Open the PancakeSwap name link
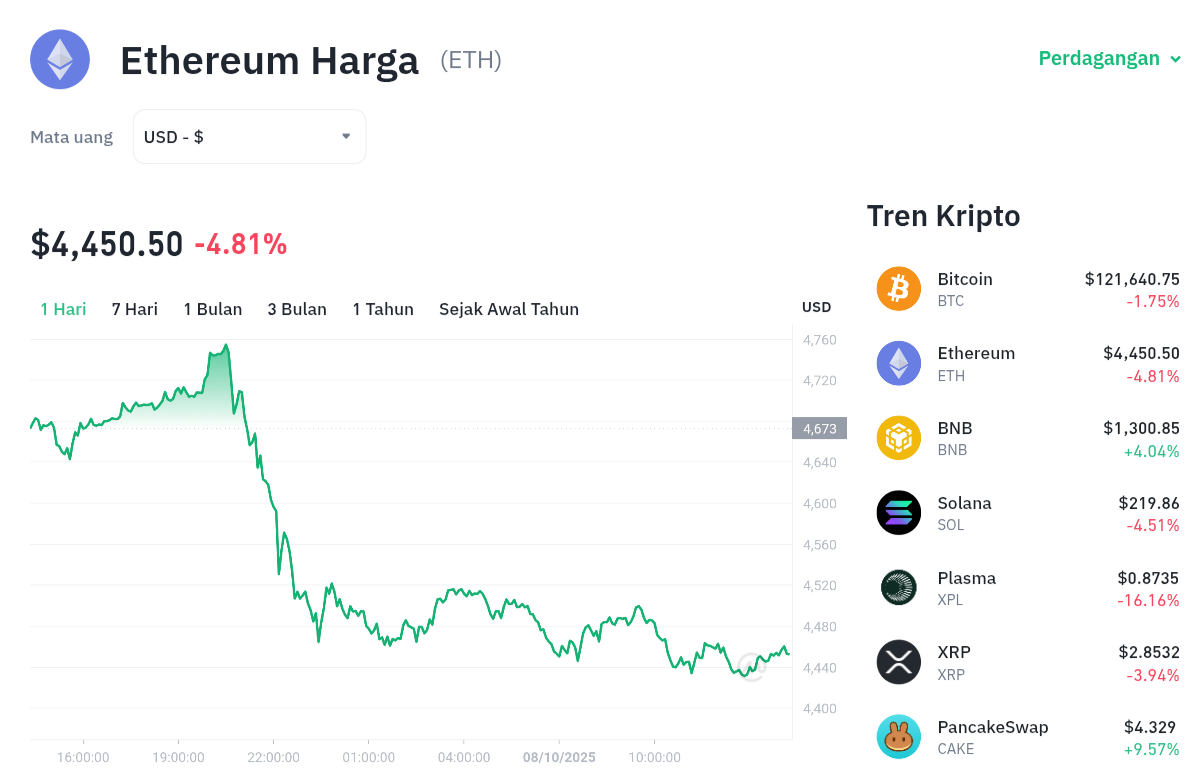Screen dimensions: 1194x780 [x=993, y=727]
